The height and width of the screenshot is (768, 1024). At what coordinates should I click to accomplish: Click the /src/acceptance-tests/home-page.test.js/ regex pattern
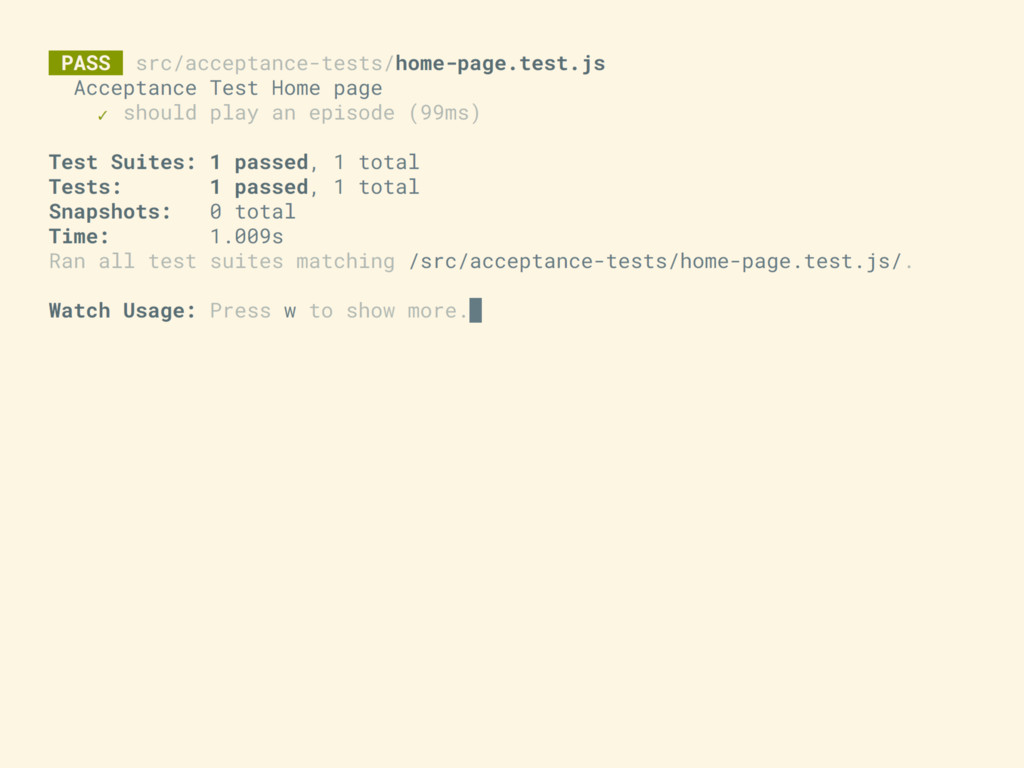[x=655, y=261]
